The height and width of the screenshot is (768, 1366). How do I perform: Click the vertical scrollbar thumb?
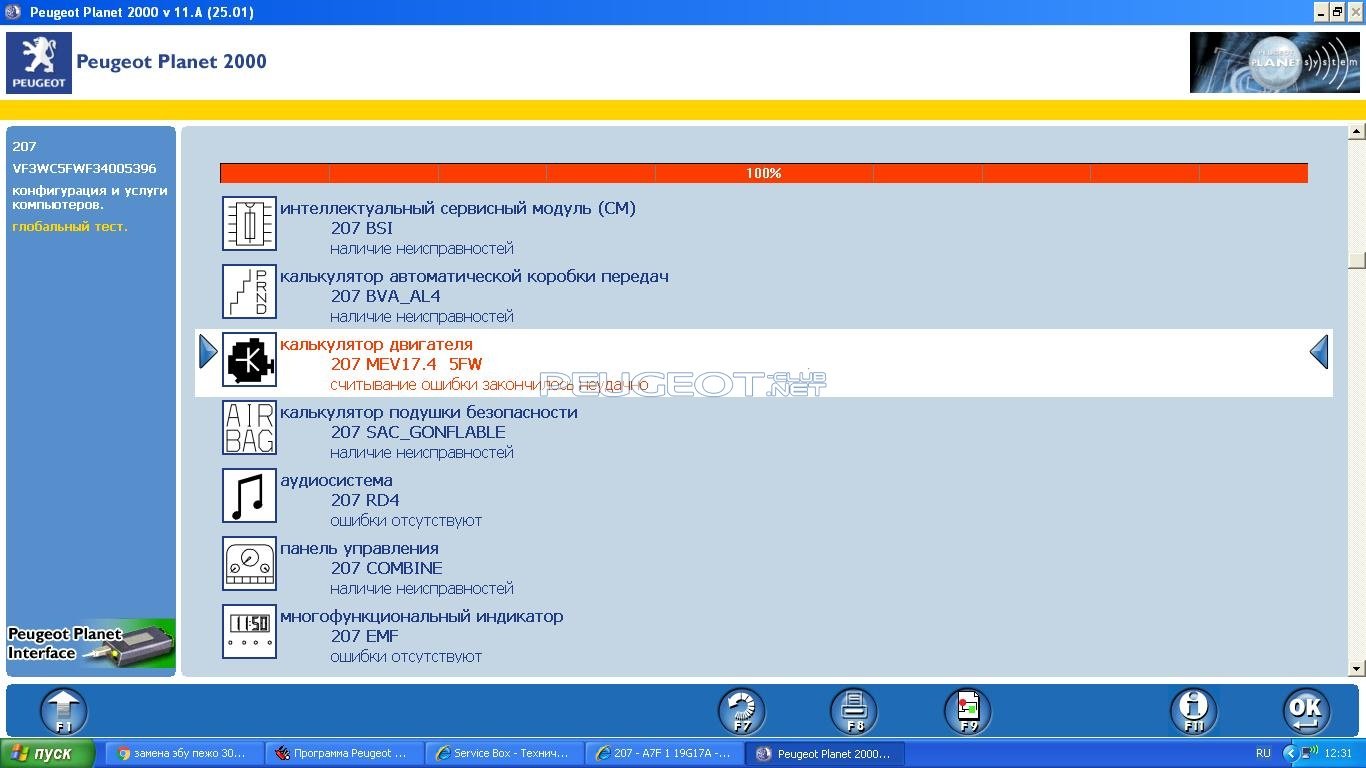click(x=1357, y=260)
